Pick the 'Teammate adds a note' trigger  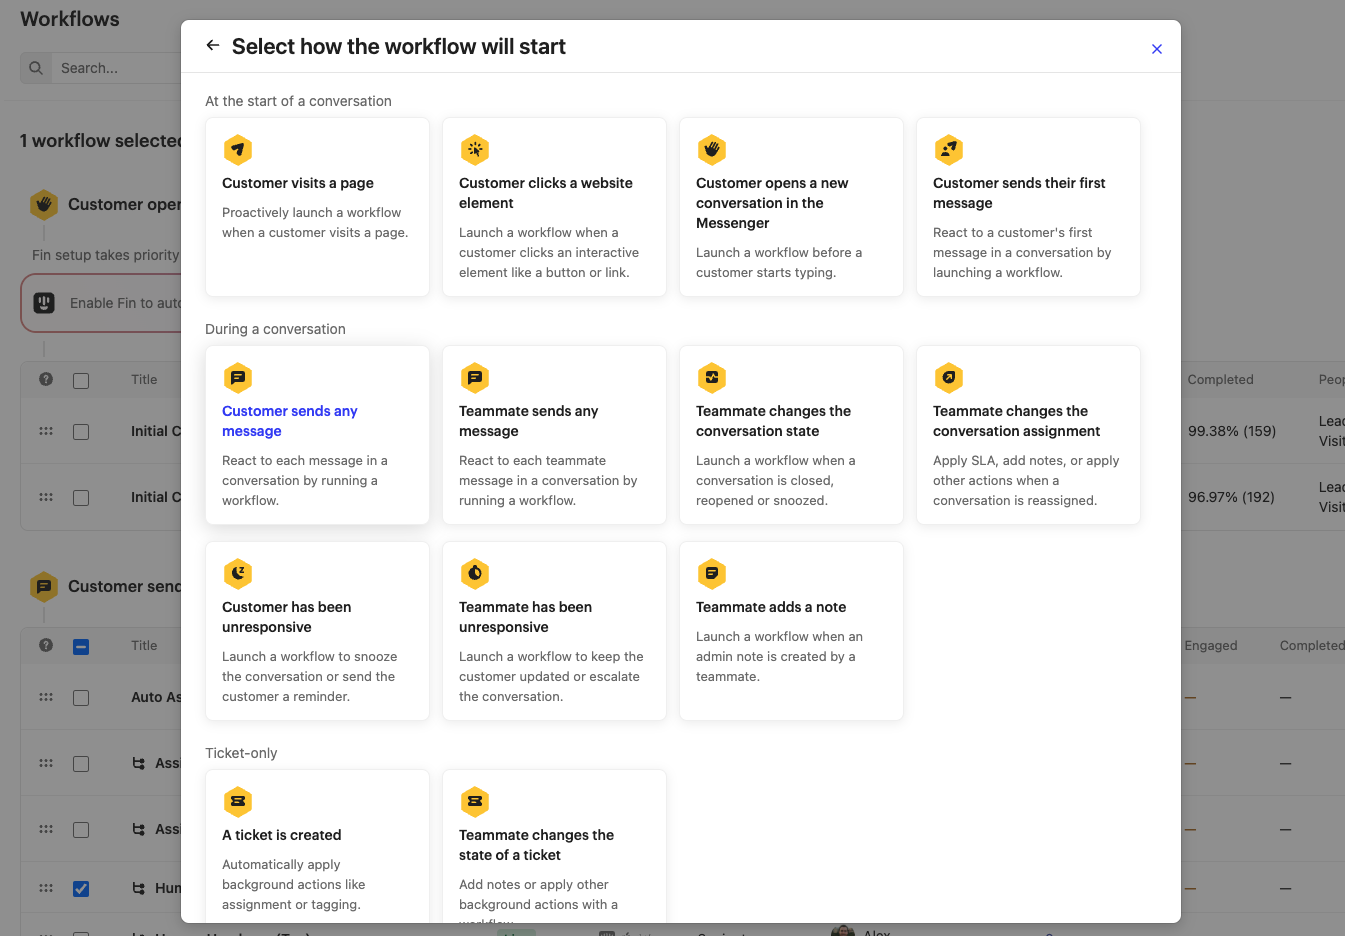[x=790, y=631]
